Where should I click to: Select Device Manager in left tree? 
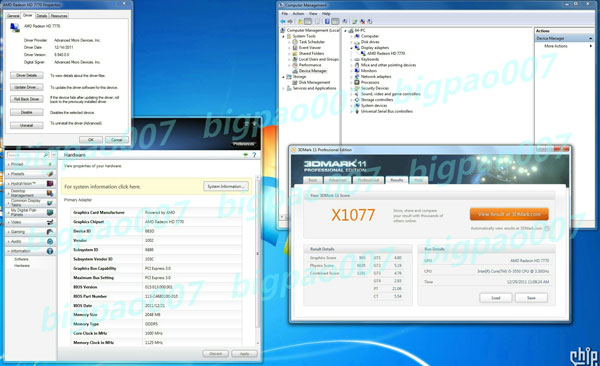tap(313, 71)
